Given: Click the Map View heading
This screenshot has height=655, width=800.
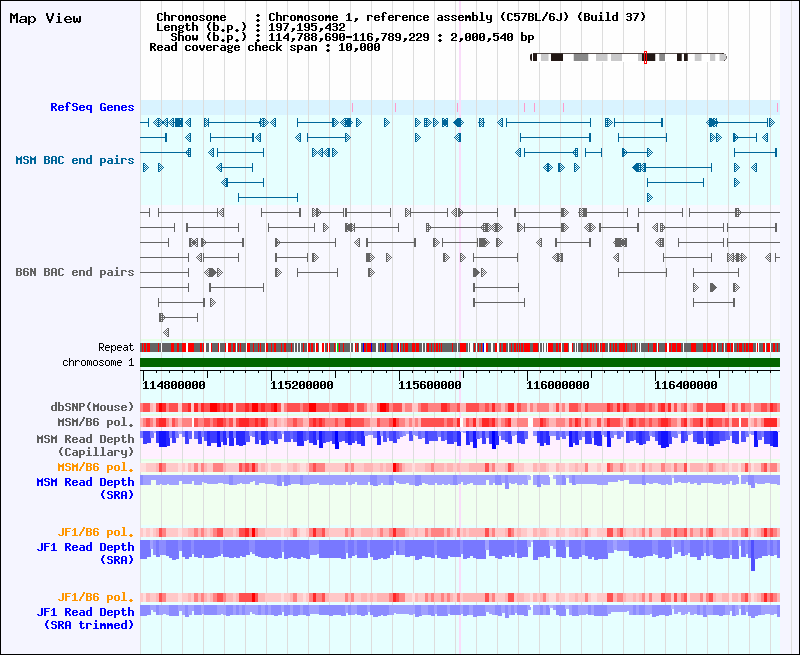Looking at the screenshot, I should click(x=45, y=18).
